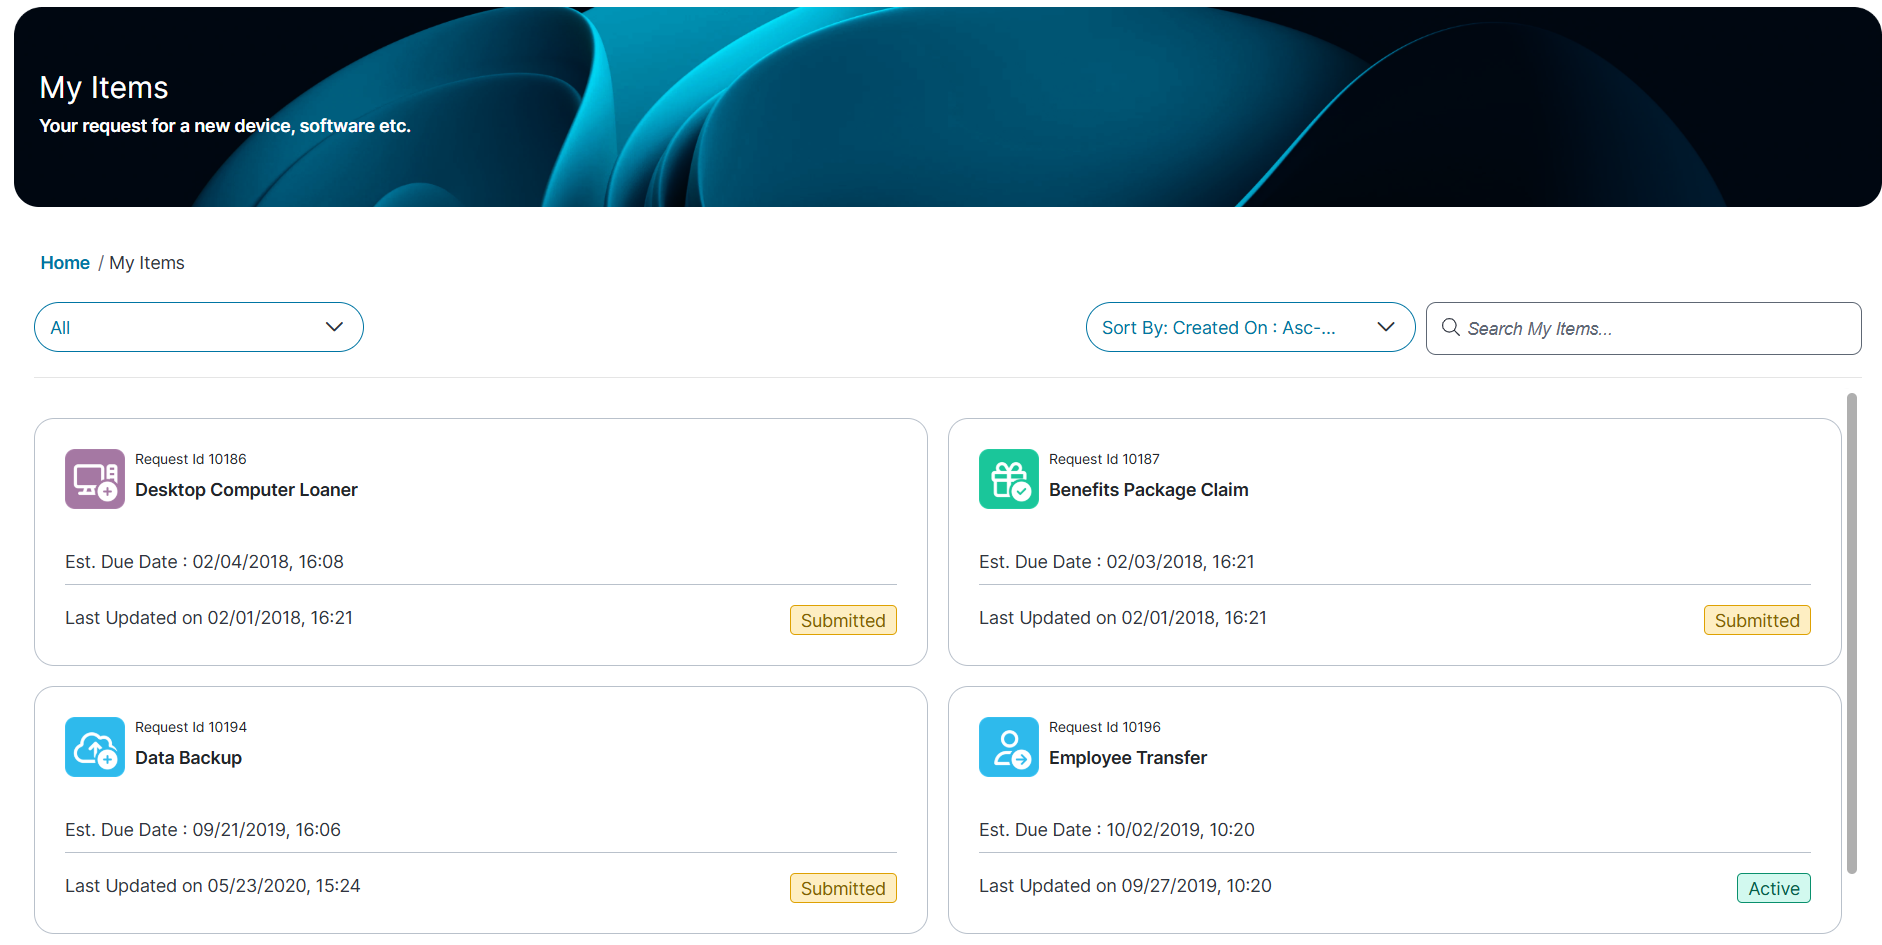Go to Home via breadcrumb link
Viewport: 1882px width, 945px height.
tap(65, 263)
